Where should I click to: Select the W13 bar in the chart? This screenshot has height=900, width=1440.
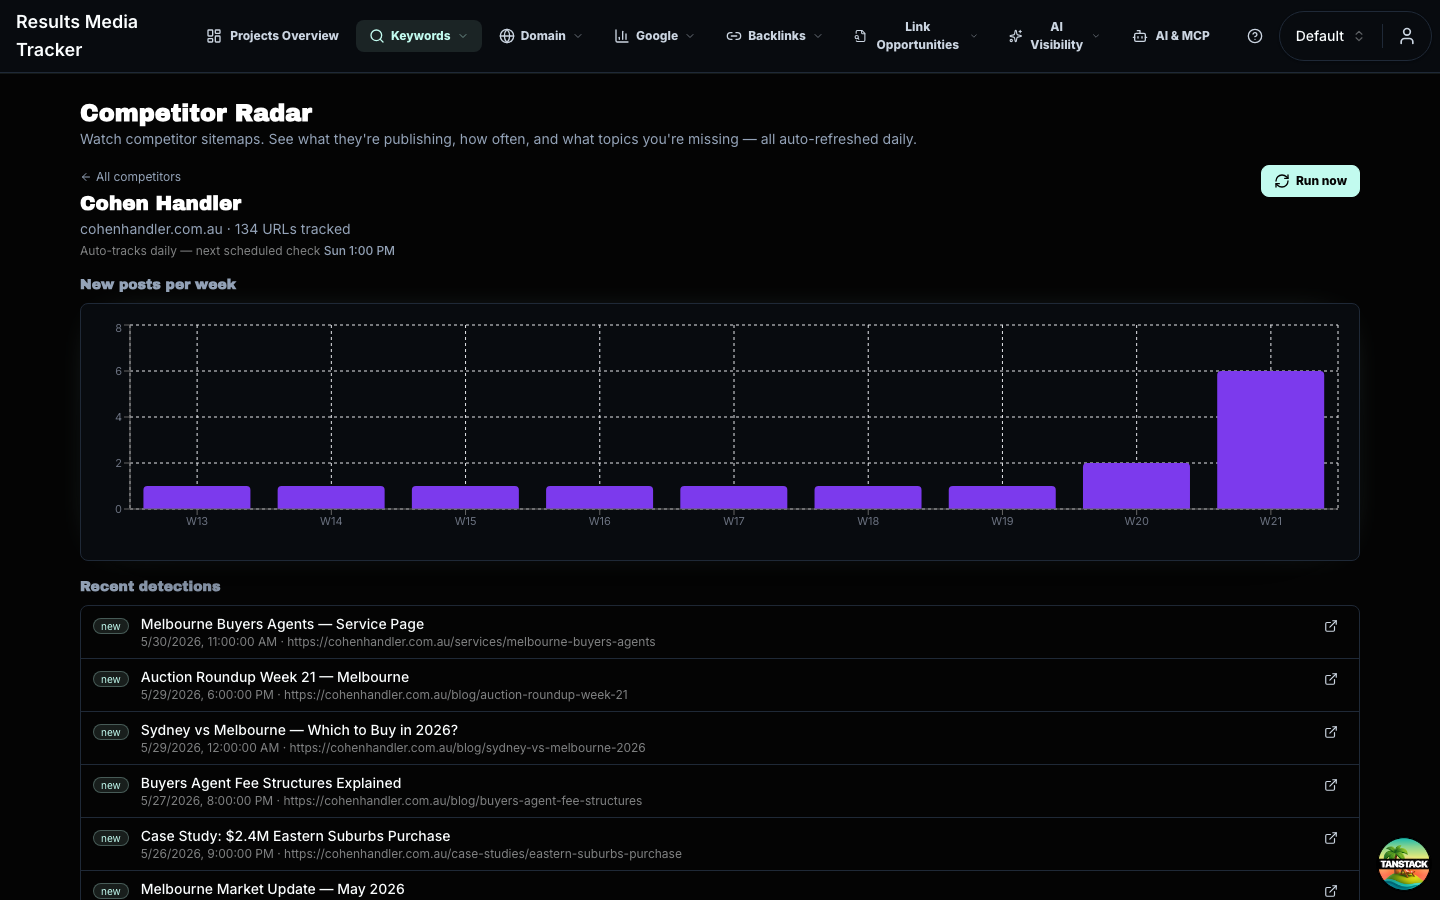pyautogui.click(x=197, y=498)
